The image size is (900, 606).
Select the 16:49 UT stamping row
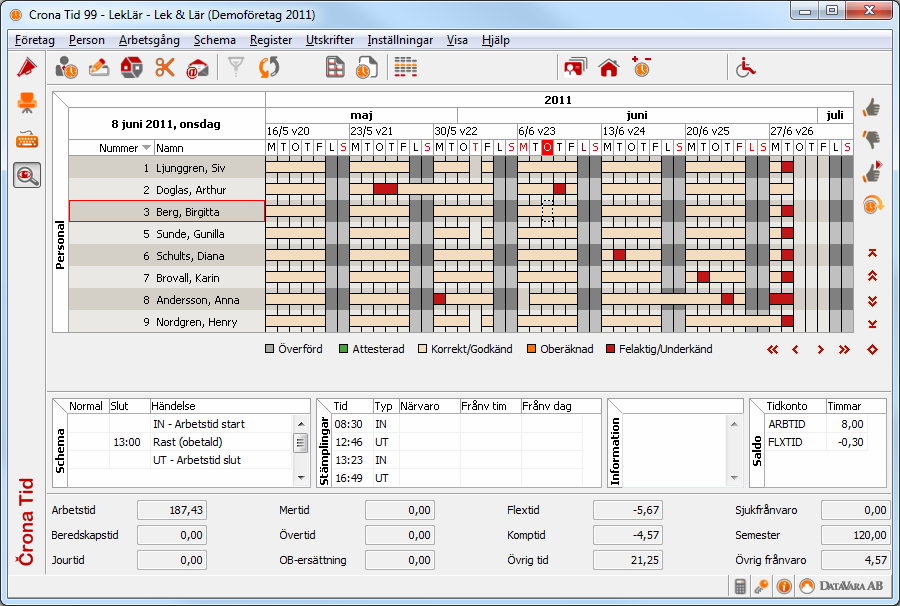458,478
